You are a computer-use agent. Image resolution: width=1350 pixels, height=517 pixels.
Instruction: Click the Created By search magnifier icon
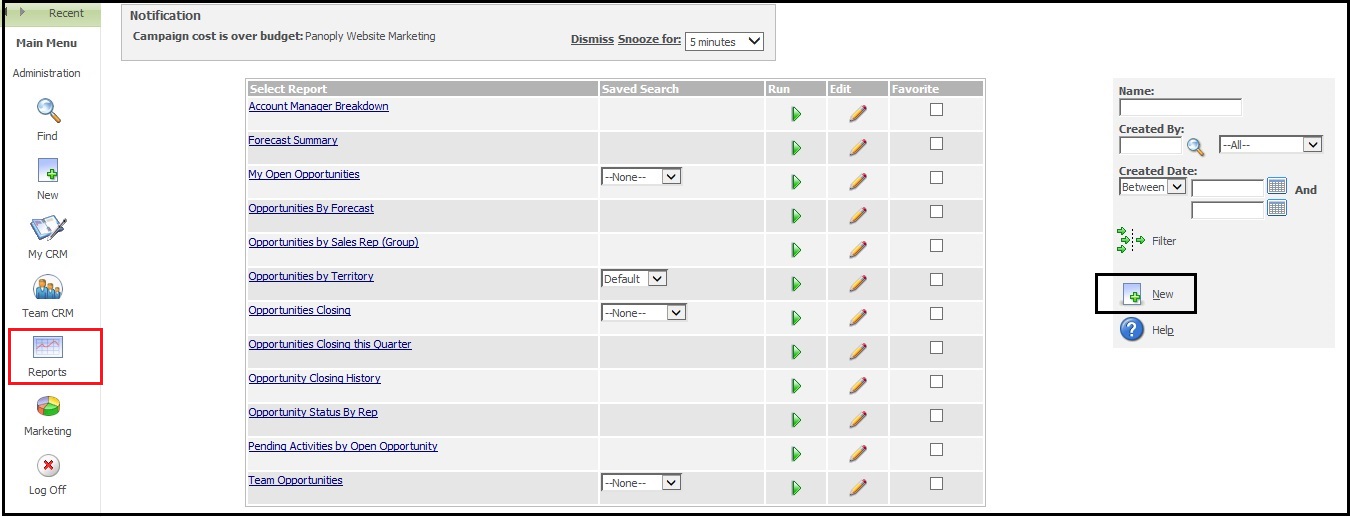point(1196,146)
